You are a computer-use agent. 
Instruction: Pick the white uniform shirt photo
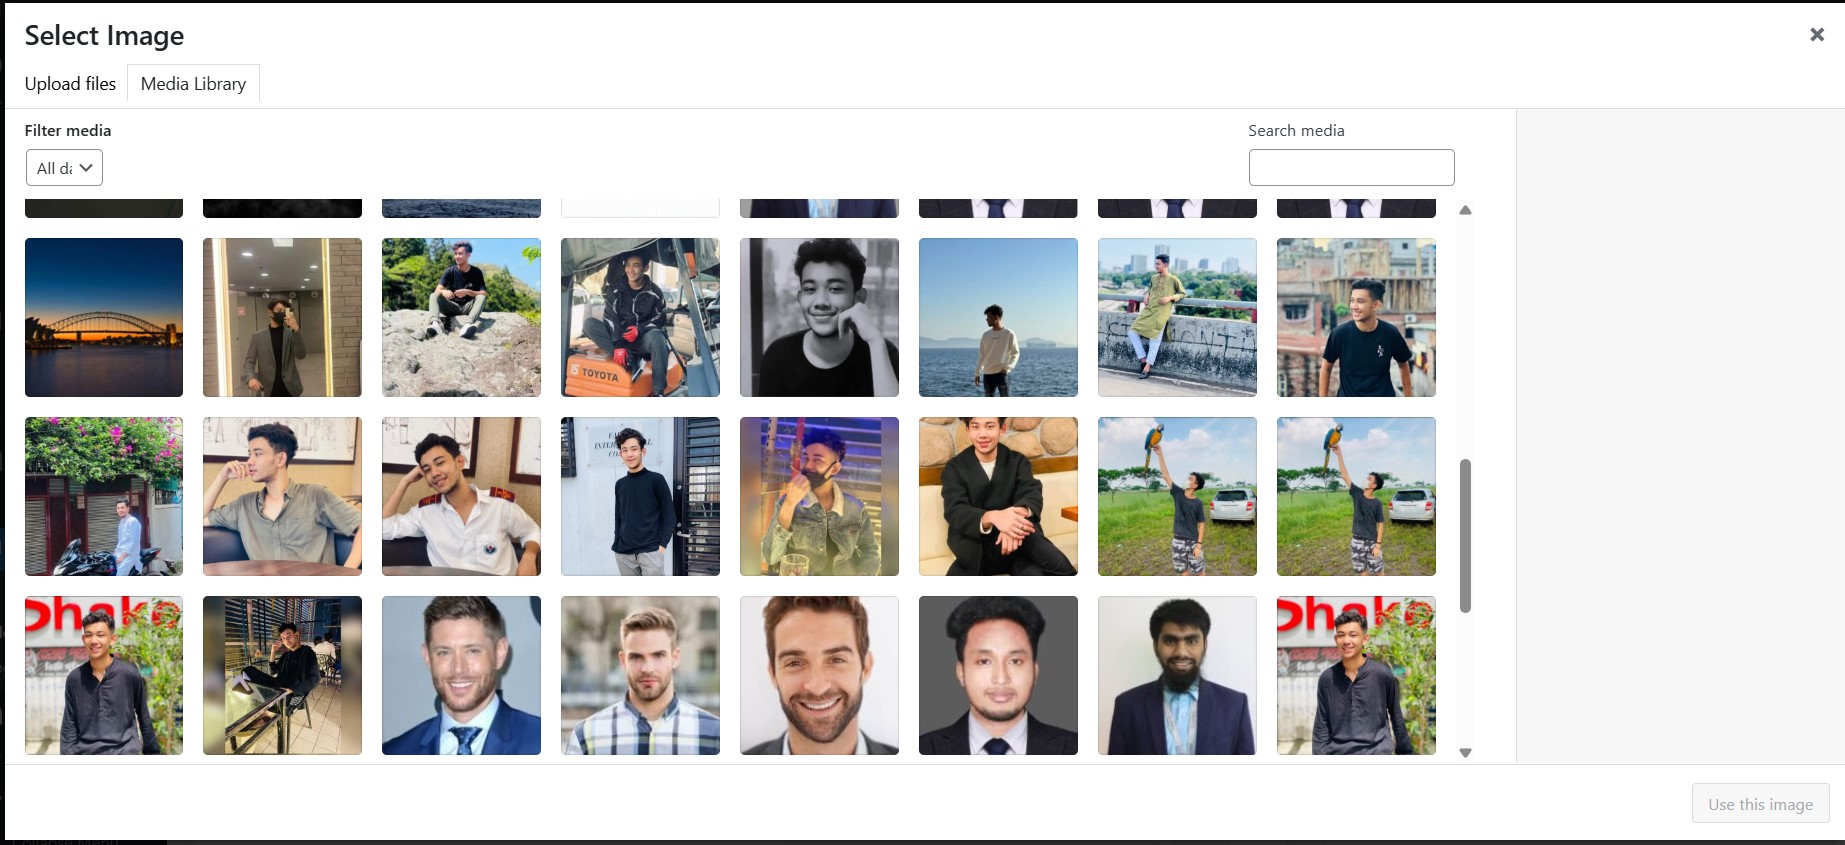coord(461,496)
